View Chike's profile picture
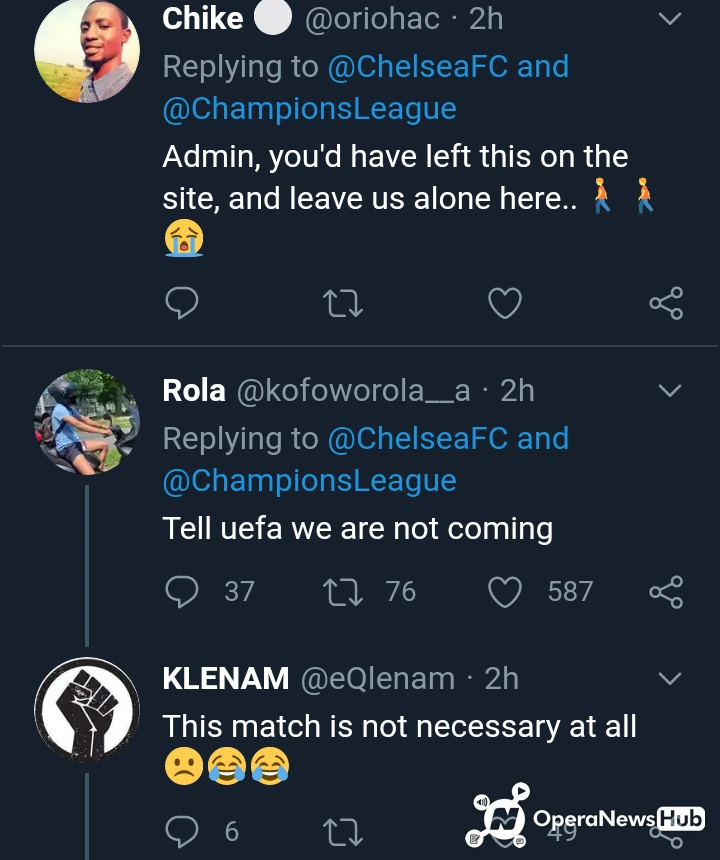Screen dimensions: 720x860 point(86,50)
